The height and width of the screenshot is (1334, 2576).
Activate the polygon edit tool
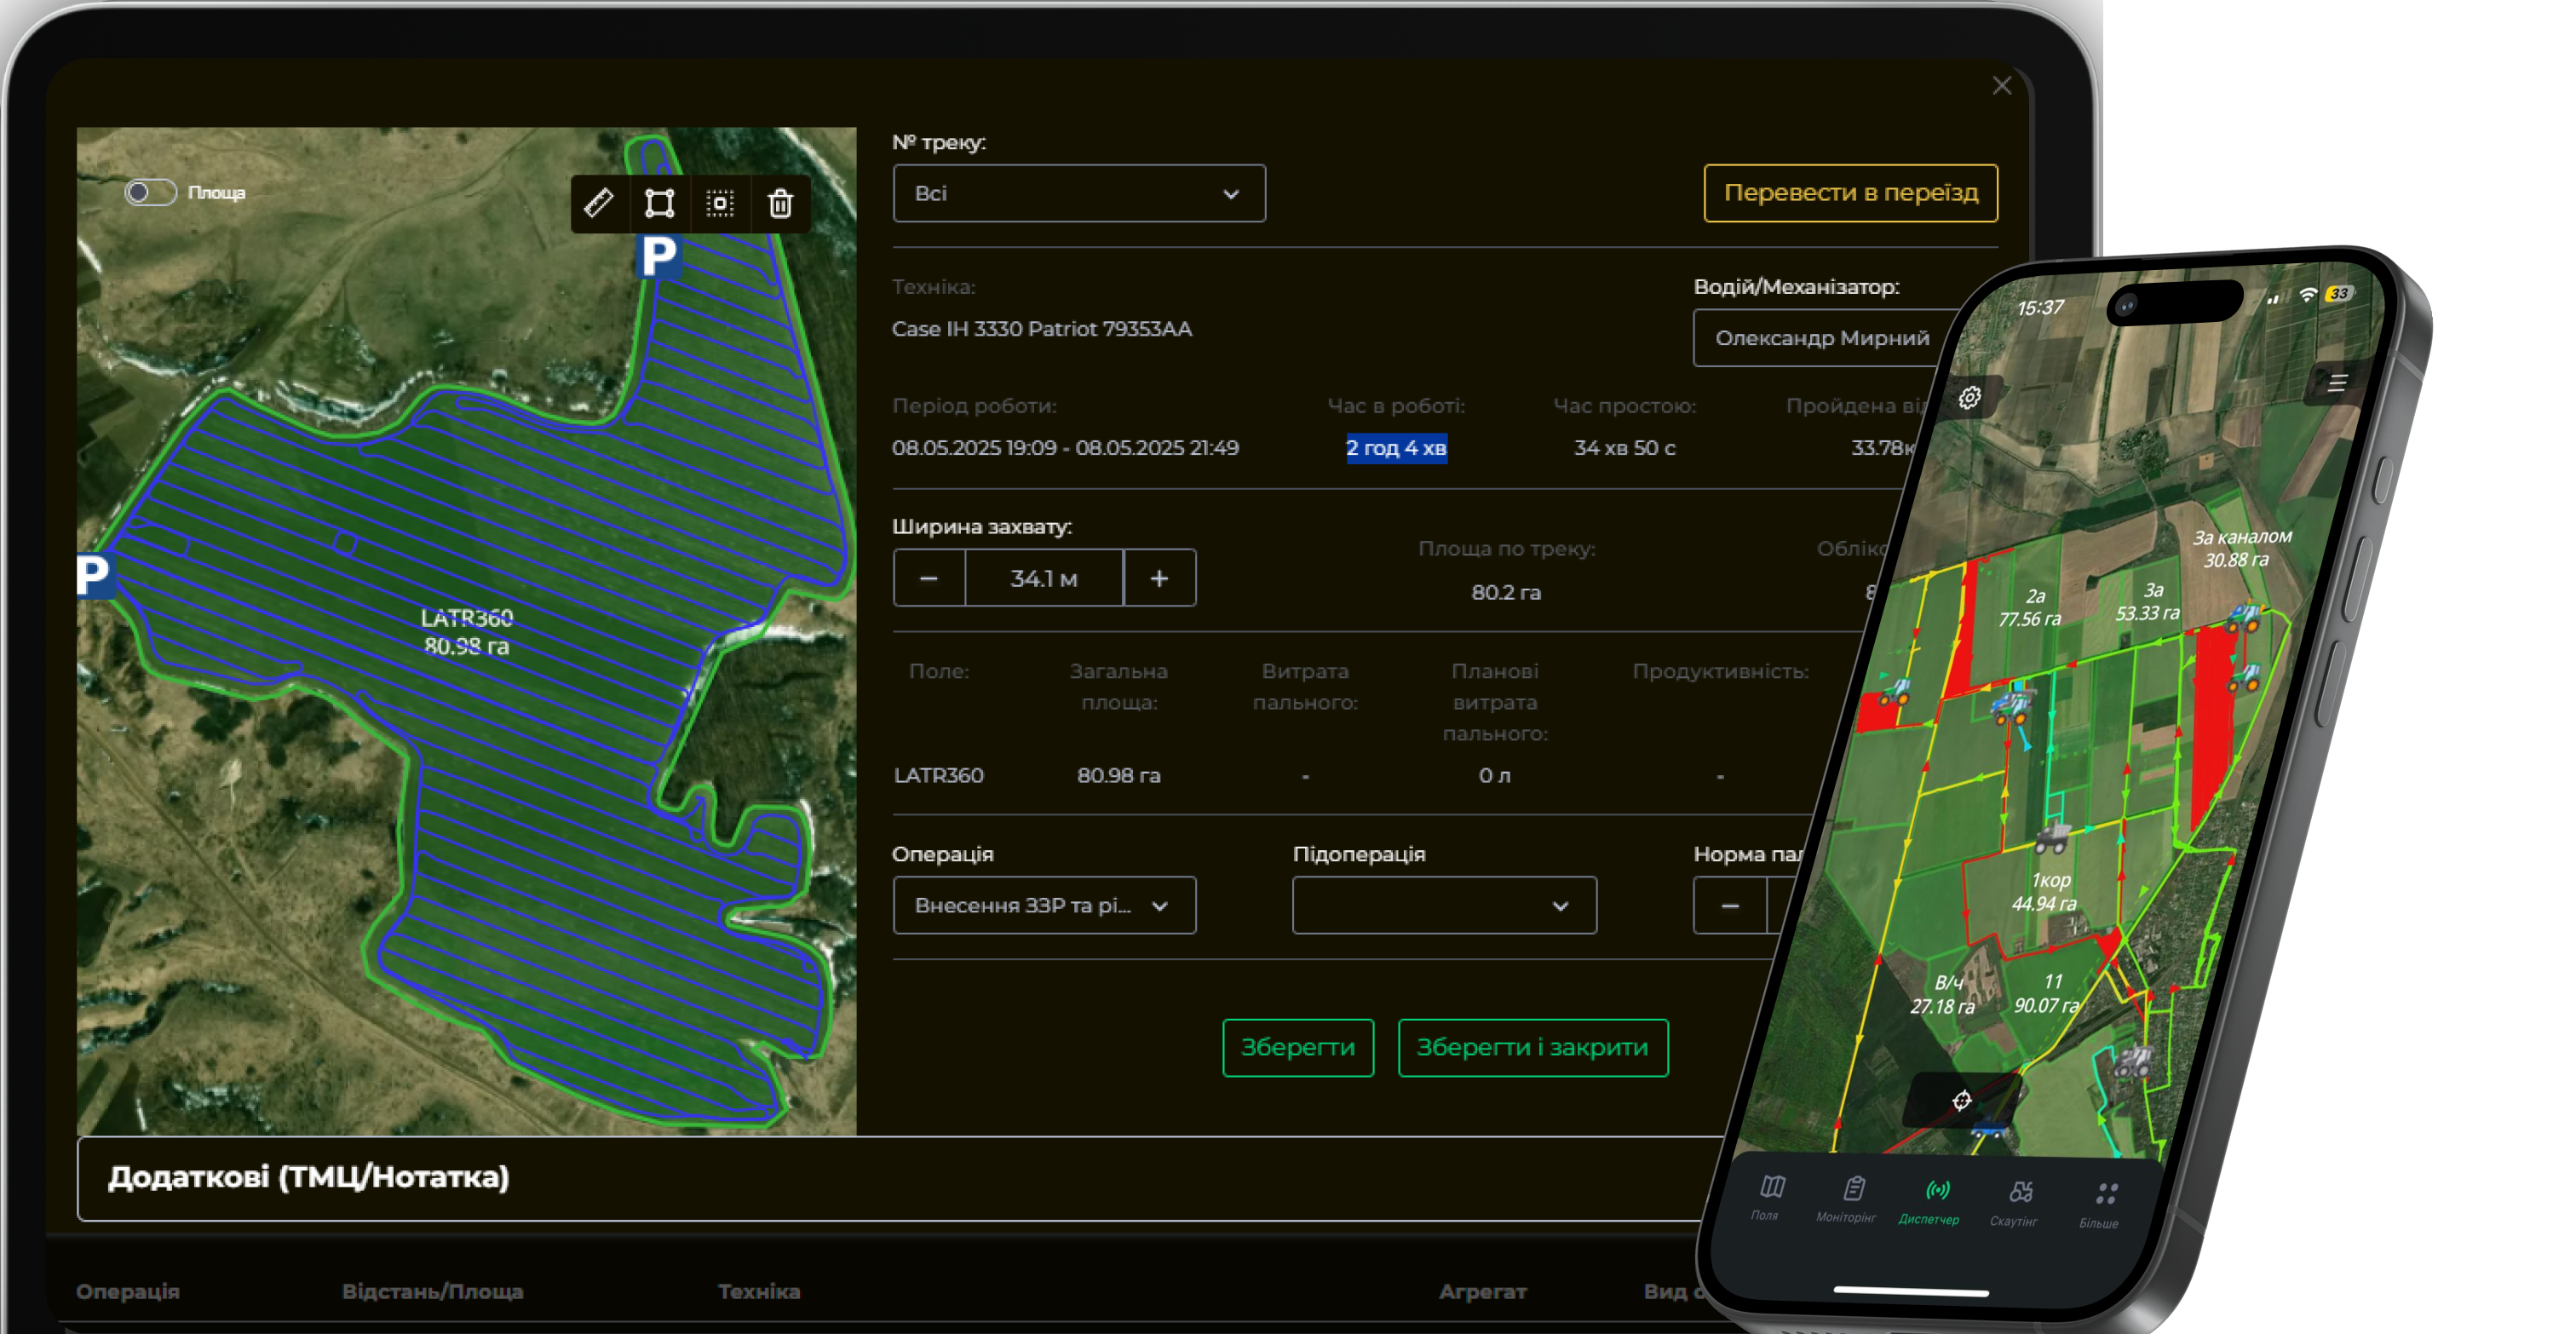tap(660, 203)
